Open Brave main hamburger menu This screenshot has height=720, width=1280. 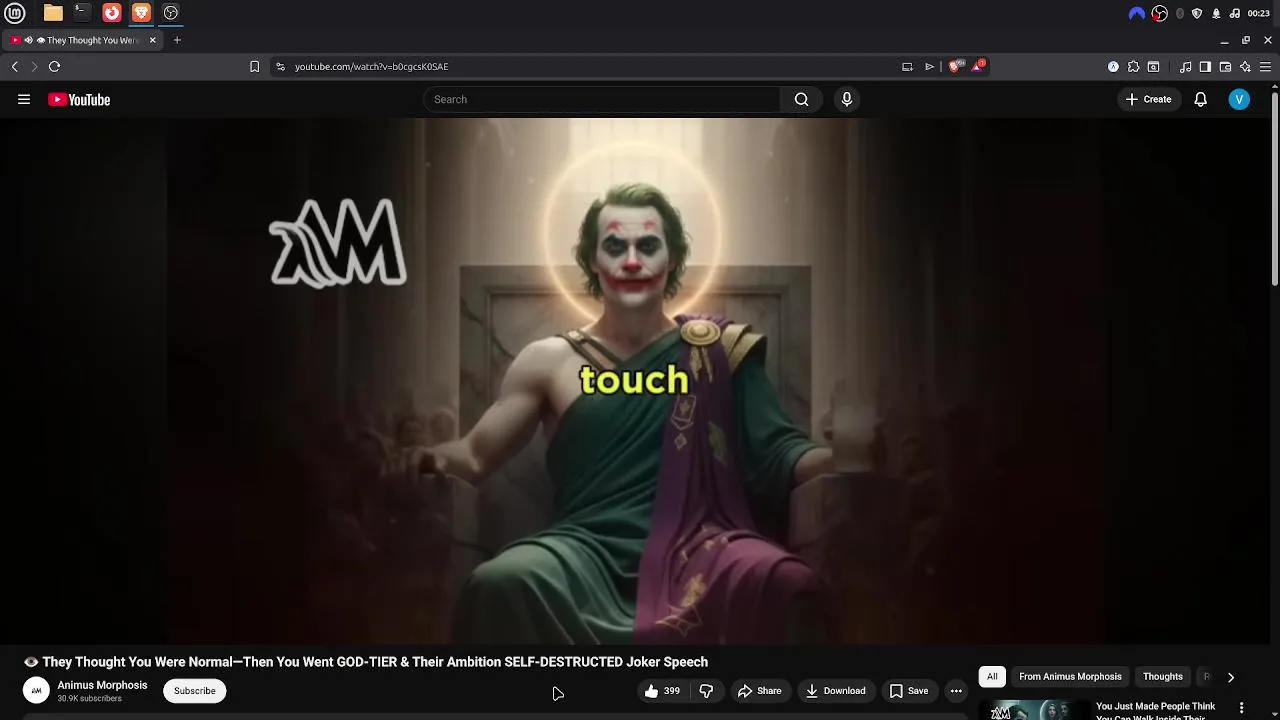[x=1265, y=67]
